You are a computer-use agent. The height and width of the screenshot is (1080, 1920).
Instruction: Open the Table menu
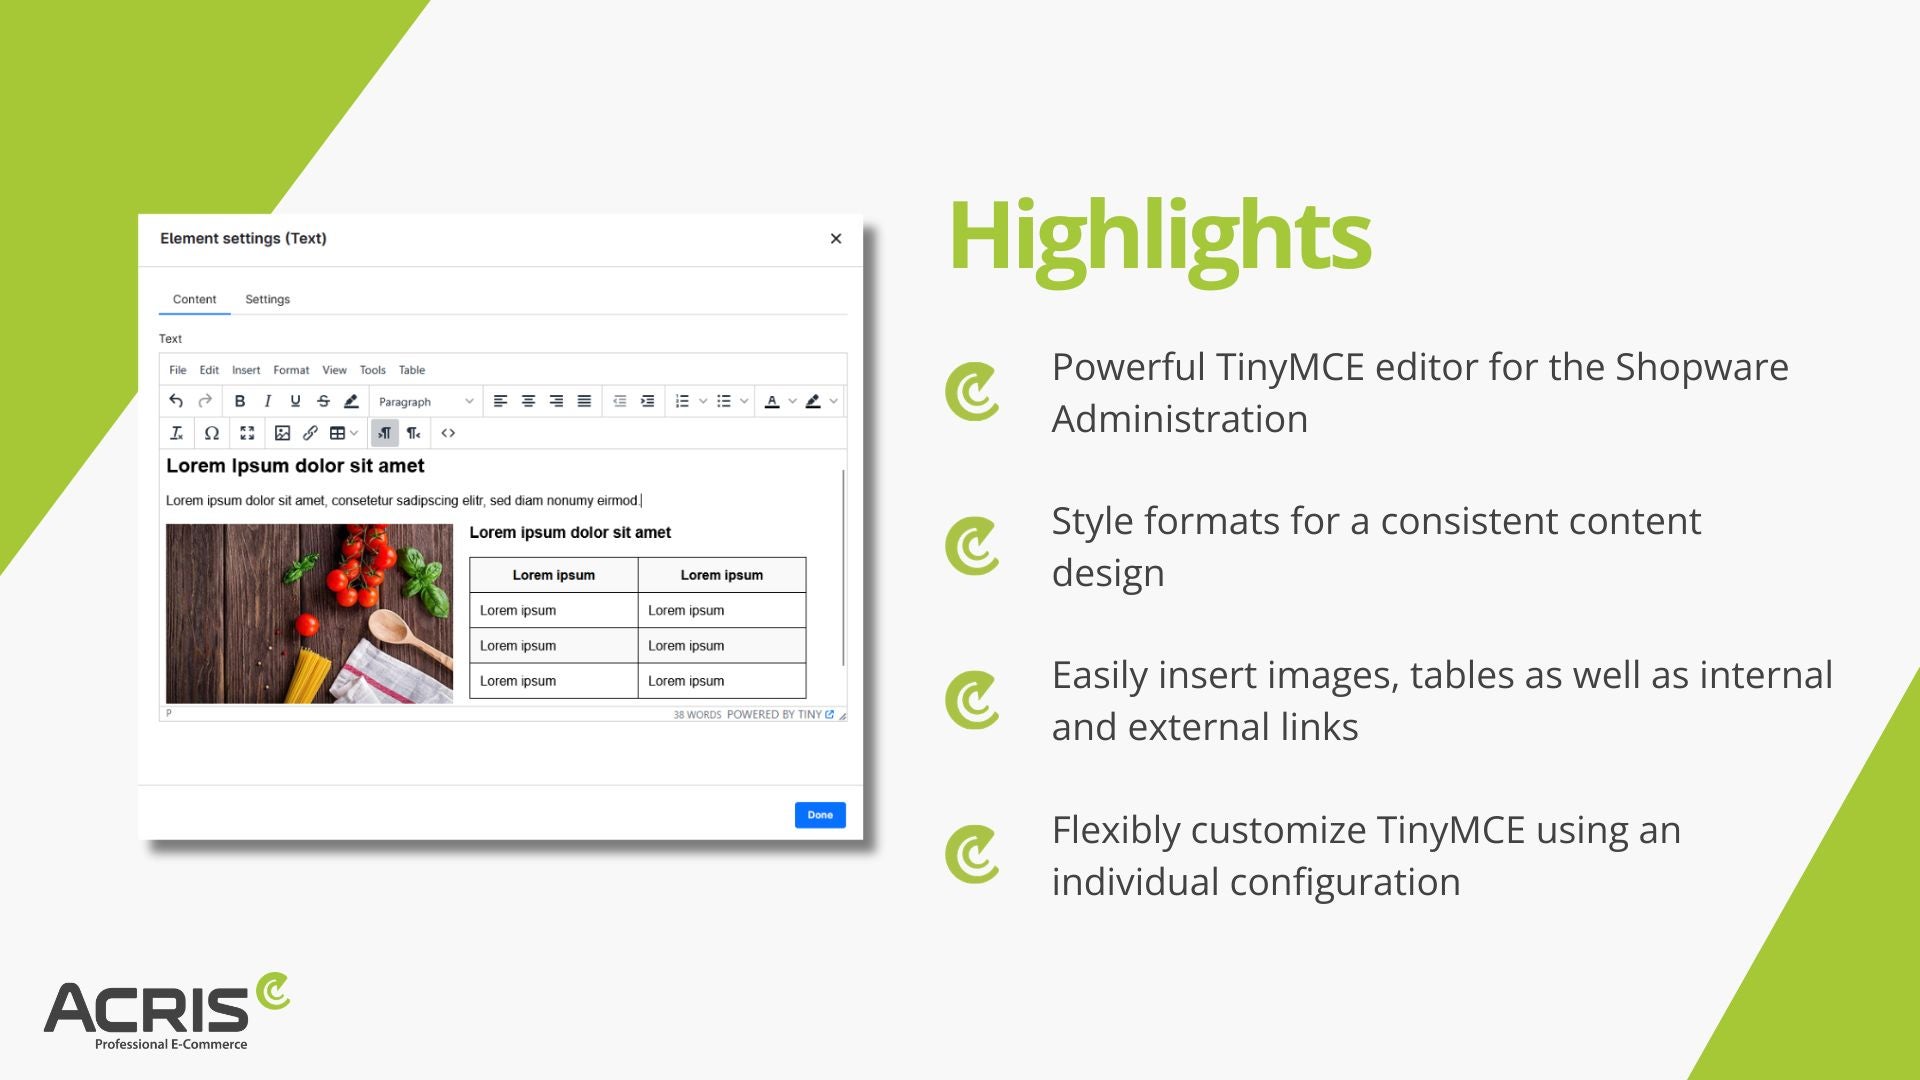coord(412,370)
